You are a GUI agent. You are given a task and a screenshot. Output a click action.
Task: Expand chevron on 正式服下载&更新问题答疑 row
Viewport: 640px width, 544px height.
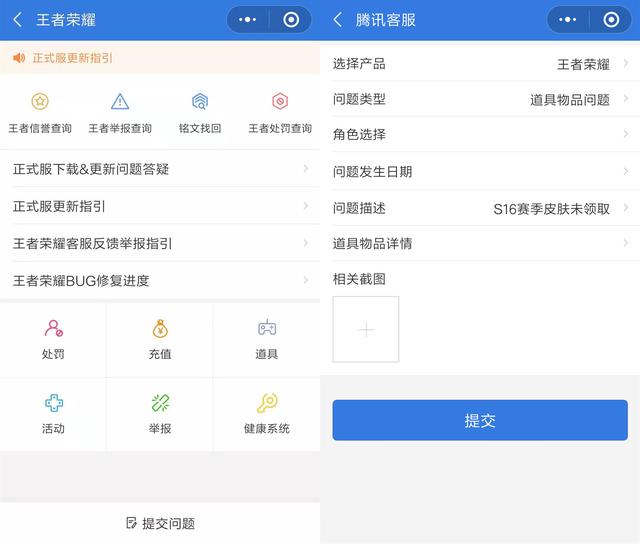[306, 169]
